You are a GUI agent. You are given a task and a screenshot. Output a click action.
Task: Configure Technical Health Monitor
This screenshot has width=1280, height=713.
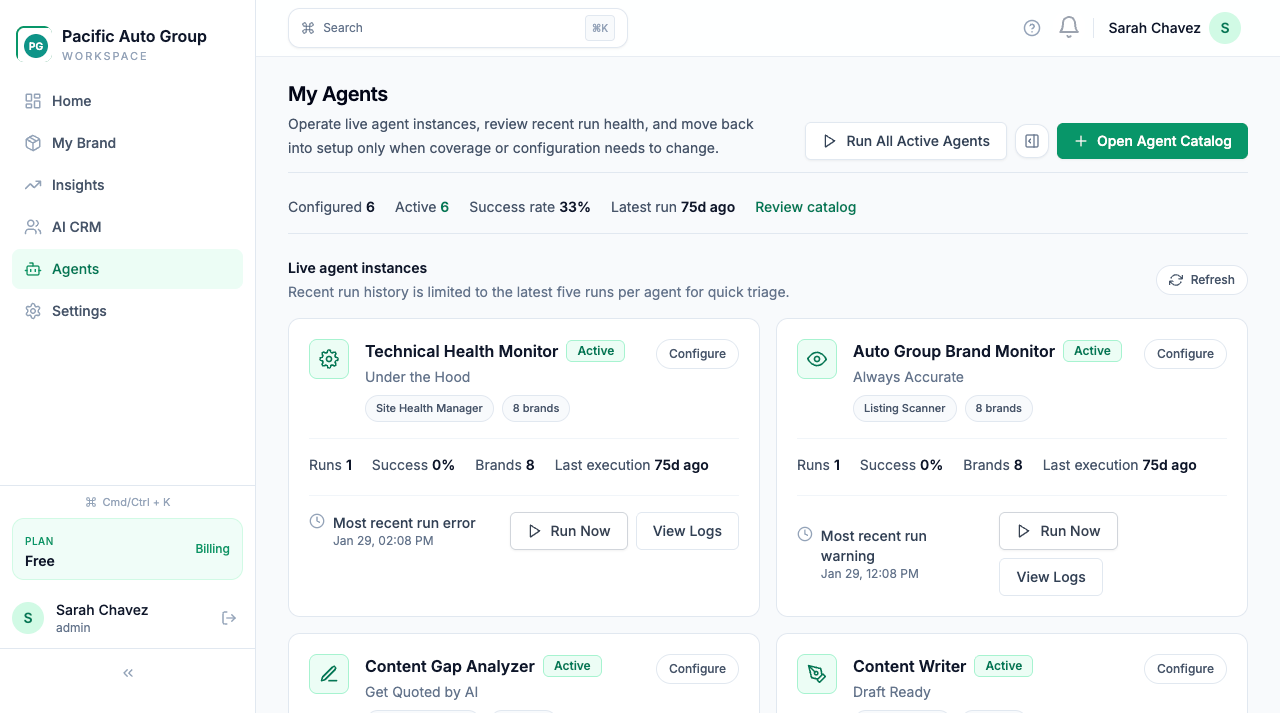pyautogui.click(x=697, y=354)
